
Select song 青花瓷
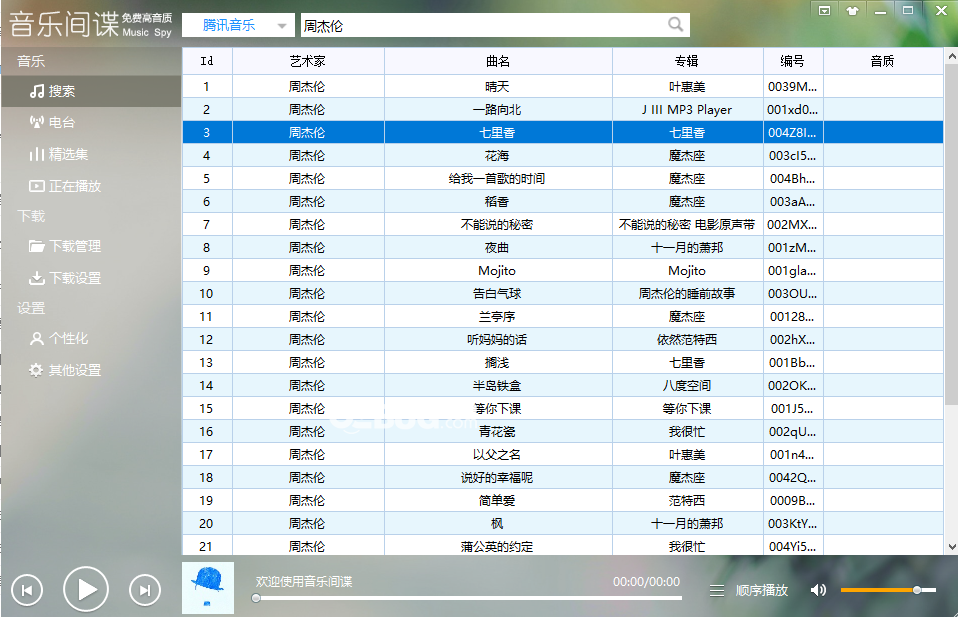point(497,432)
